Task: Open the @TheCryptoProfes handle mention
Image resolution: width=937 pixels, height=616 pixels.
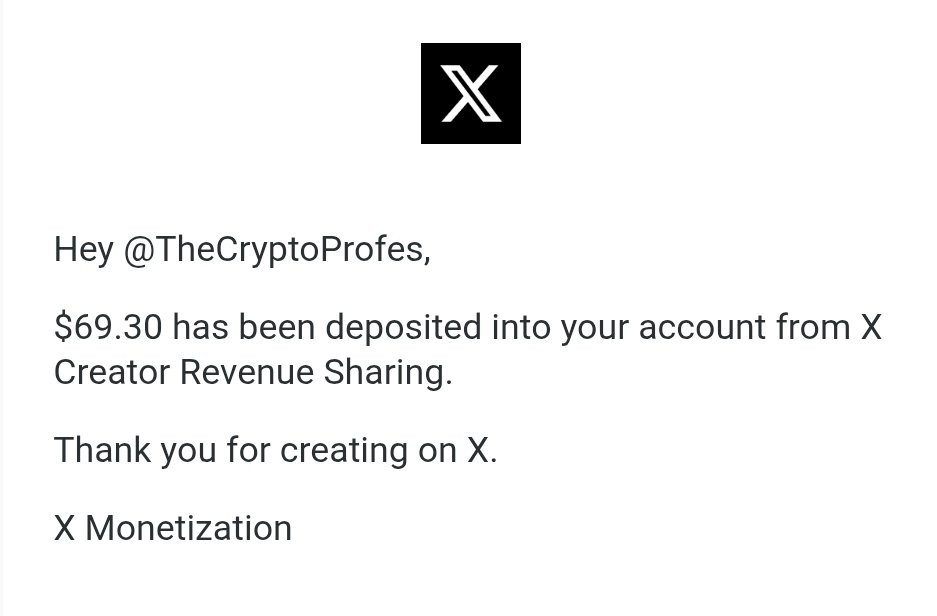Action: point(275,249)
